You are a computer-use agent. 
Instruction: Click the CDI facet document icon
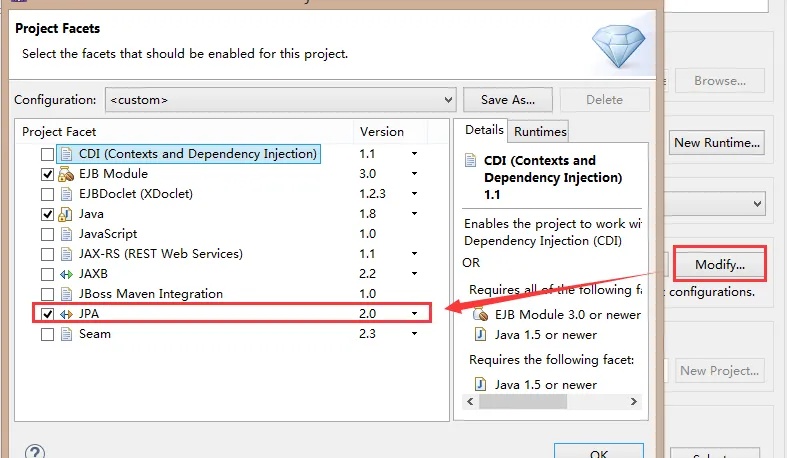(x=66, y=154)
